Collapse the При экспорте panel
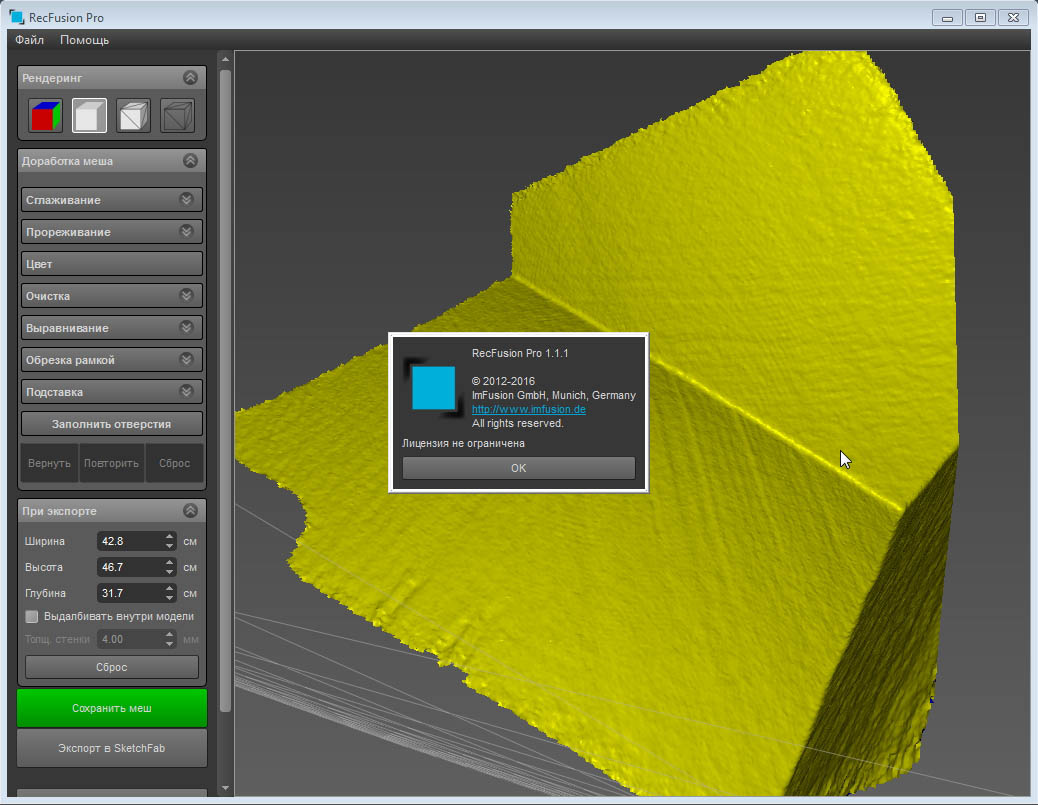Viewport: 1038px width, 805px height. coord(190,511)
